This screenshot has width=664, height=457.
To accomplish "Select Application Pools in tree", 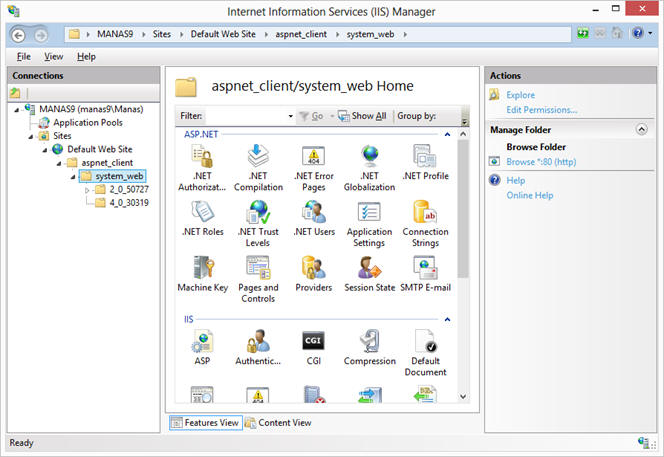I will point(88,123).
